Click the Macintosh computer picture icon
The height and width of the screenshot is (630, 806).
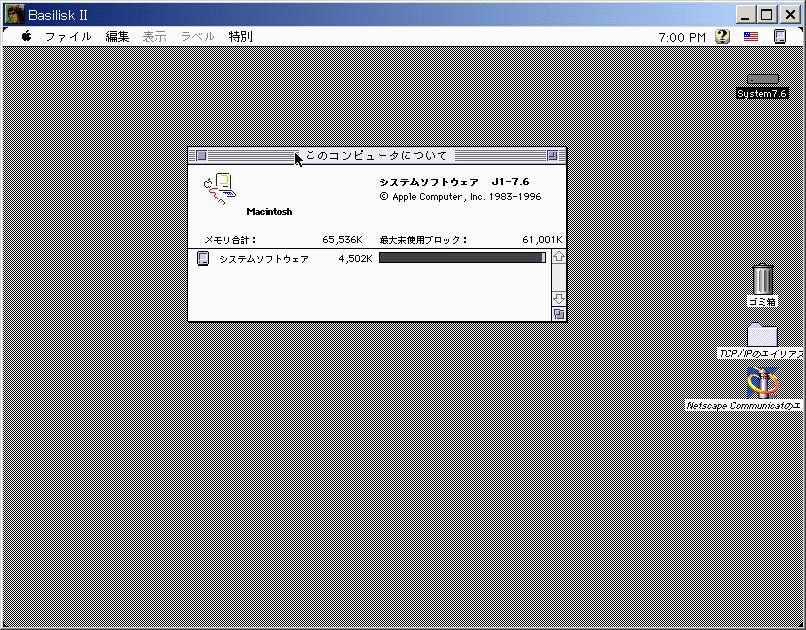click(220, 189)
